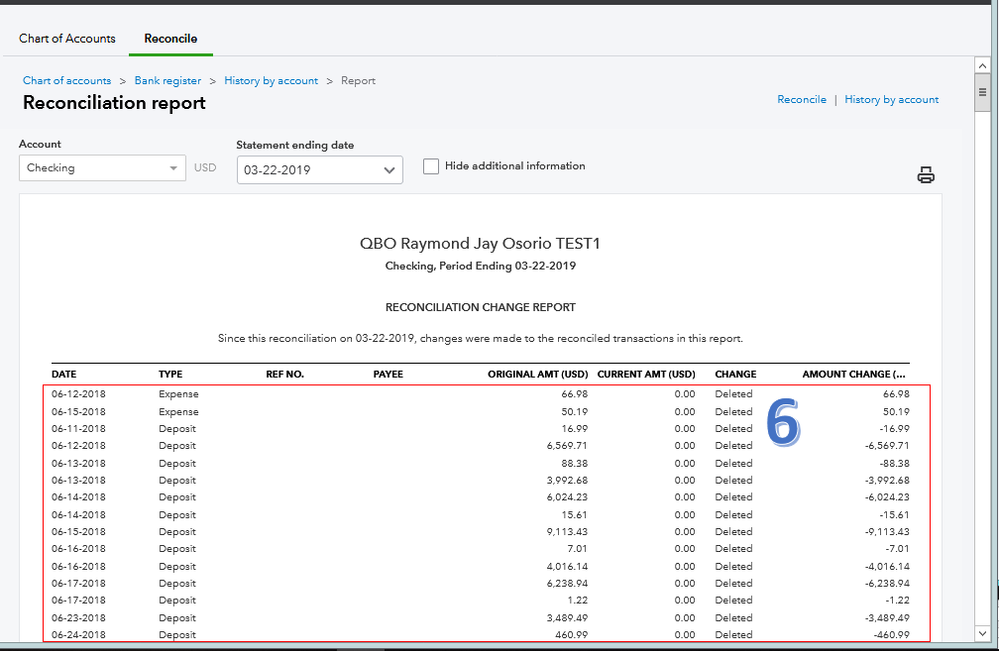Image resolution: width=999 pixels, height=651 pixels.
Task: Switch to the Chart of Accounts tab
Action: [67, 39]
